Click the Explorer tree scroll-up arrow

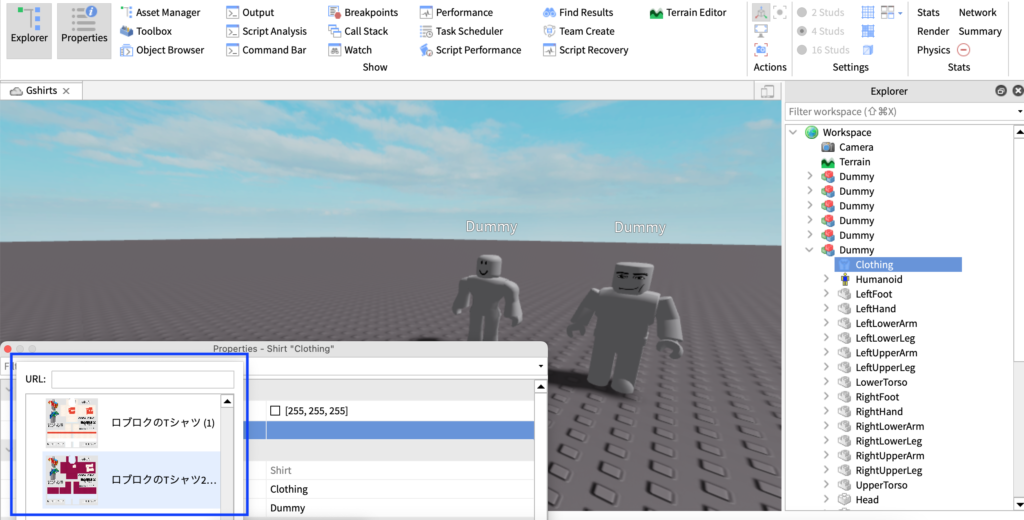(x=1019, y=132)
